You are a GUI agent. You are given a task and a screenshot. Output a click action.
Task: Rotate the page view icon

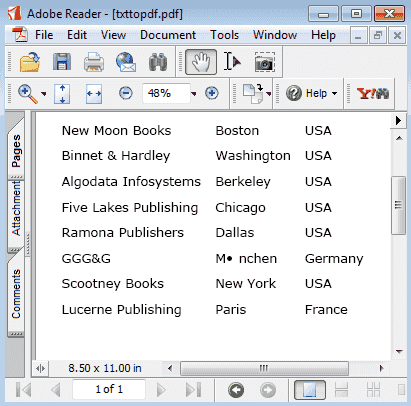[x=253, y=94]
